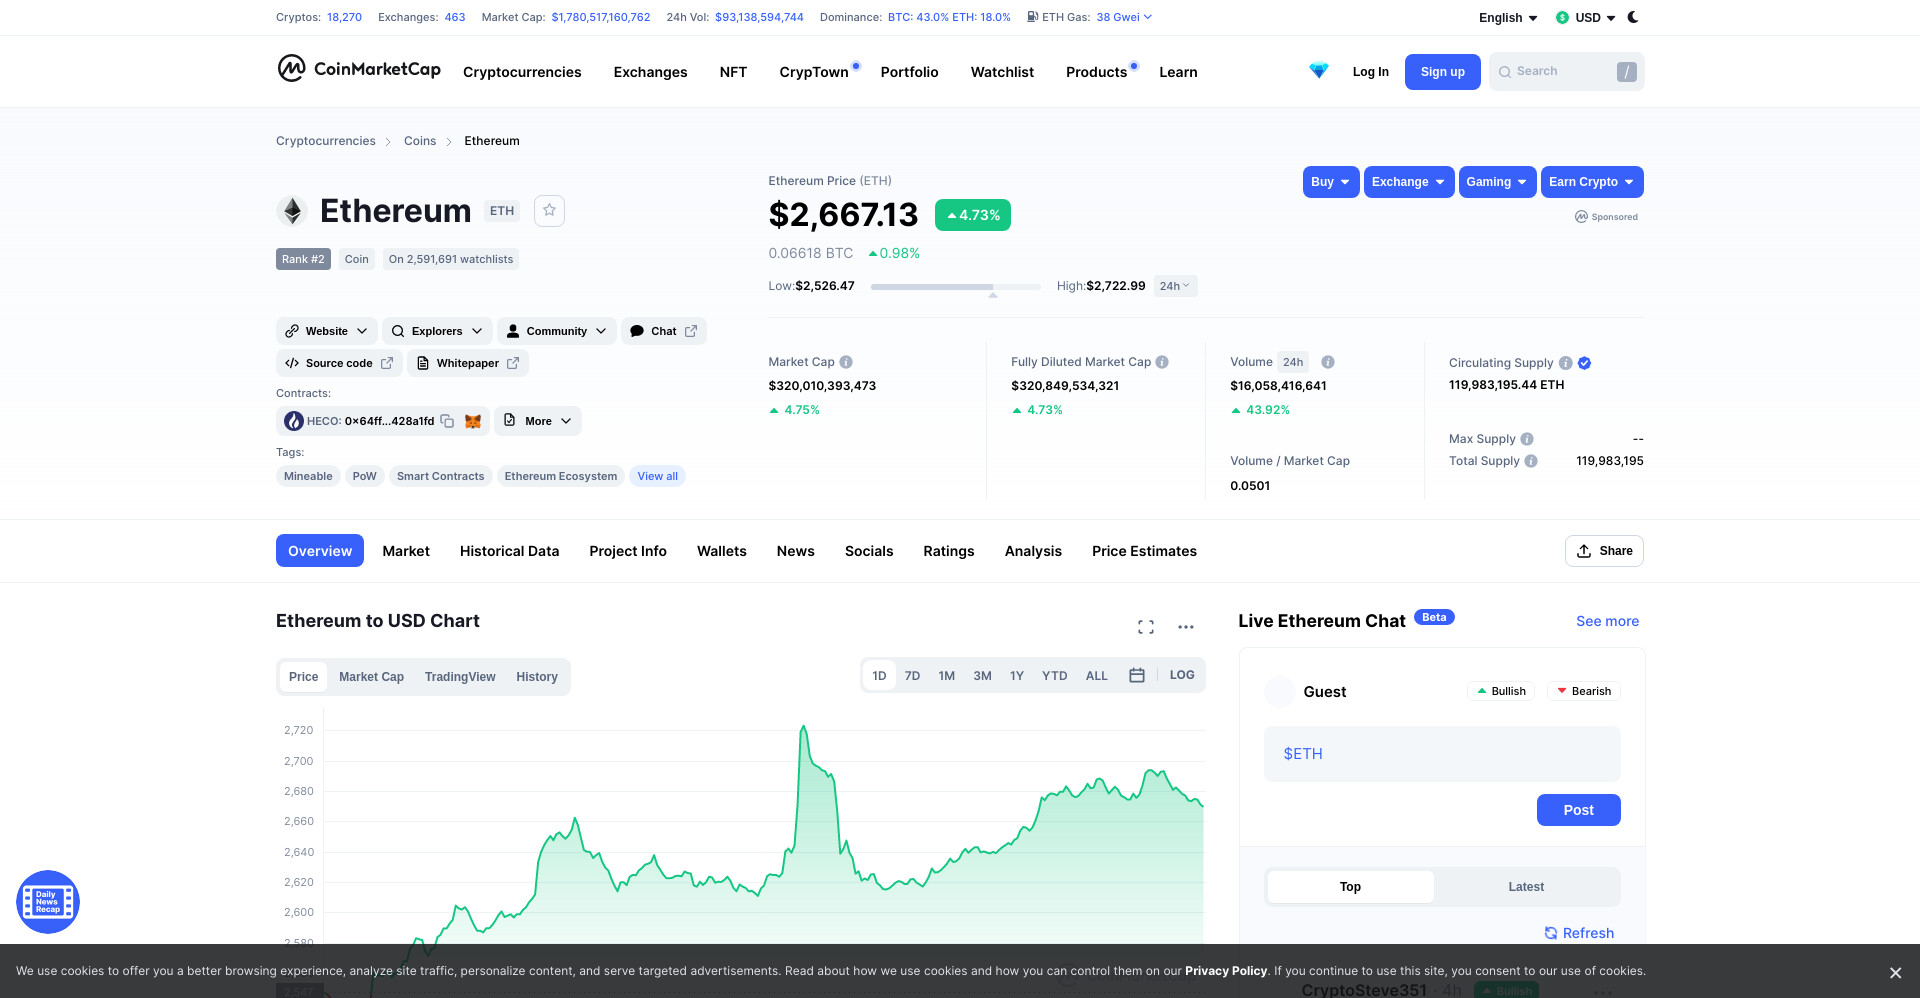Open chart more options ellipsis

click(x=1186, y=627)
